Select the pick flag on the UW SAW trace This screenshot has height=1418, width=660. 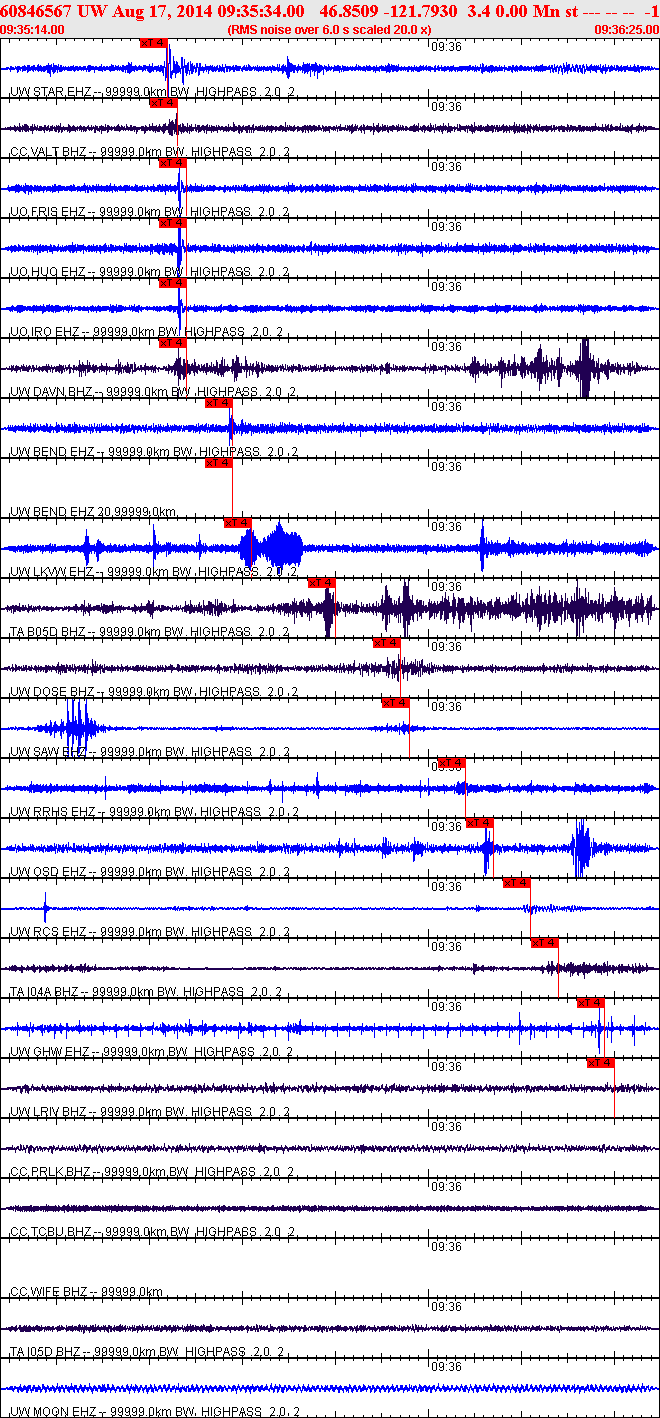[396, 703]
